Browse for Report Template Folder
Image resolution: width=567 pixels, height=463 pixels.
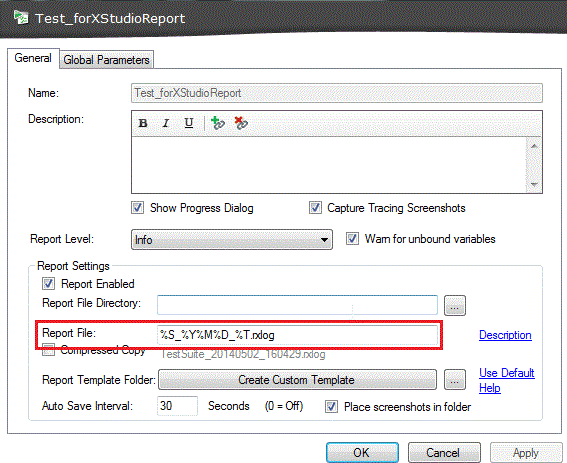pyautogui.click(x=455, y=380)
